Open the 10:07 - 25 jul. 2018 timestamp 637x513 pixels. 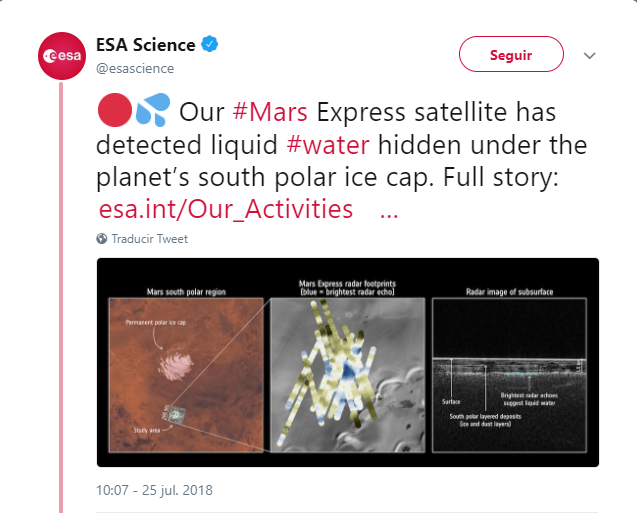[155, 491]
